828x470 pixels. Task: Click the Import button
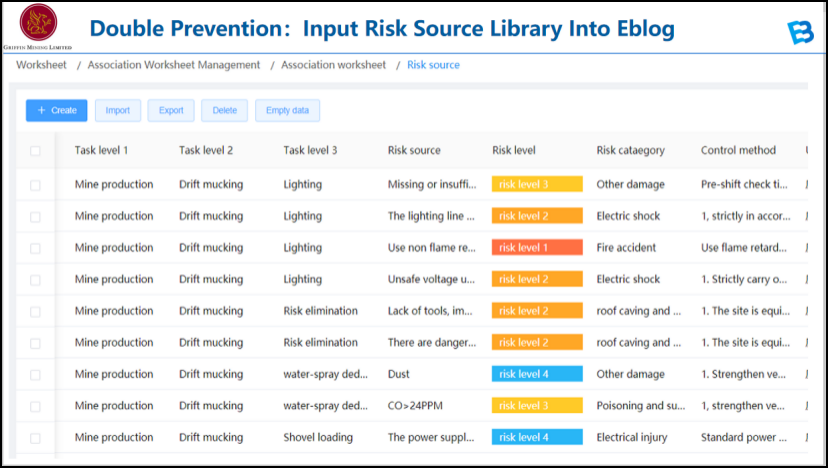(118, 110)
